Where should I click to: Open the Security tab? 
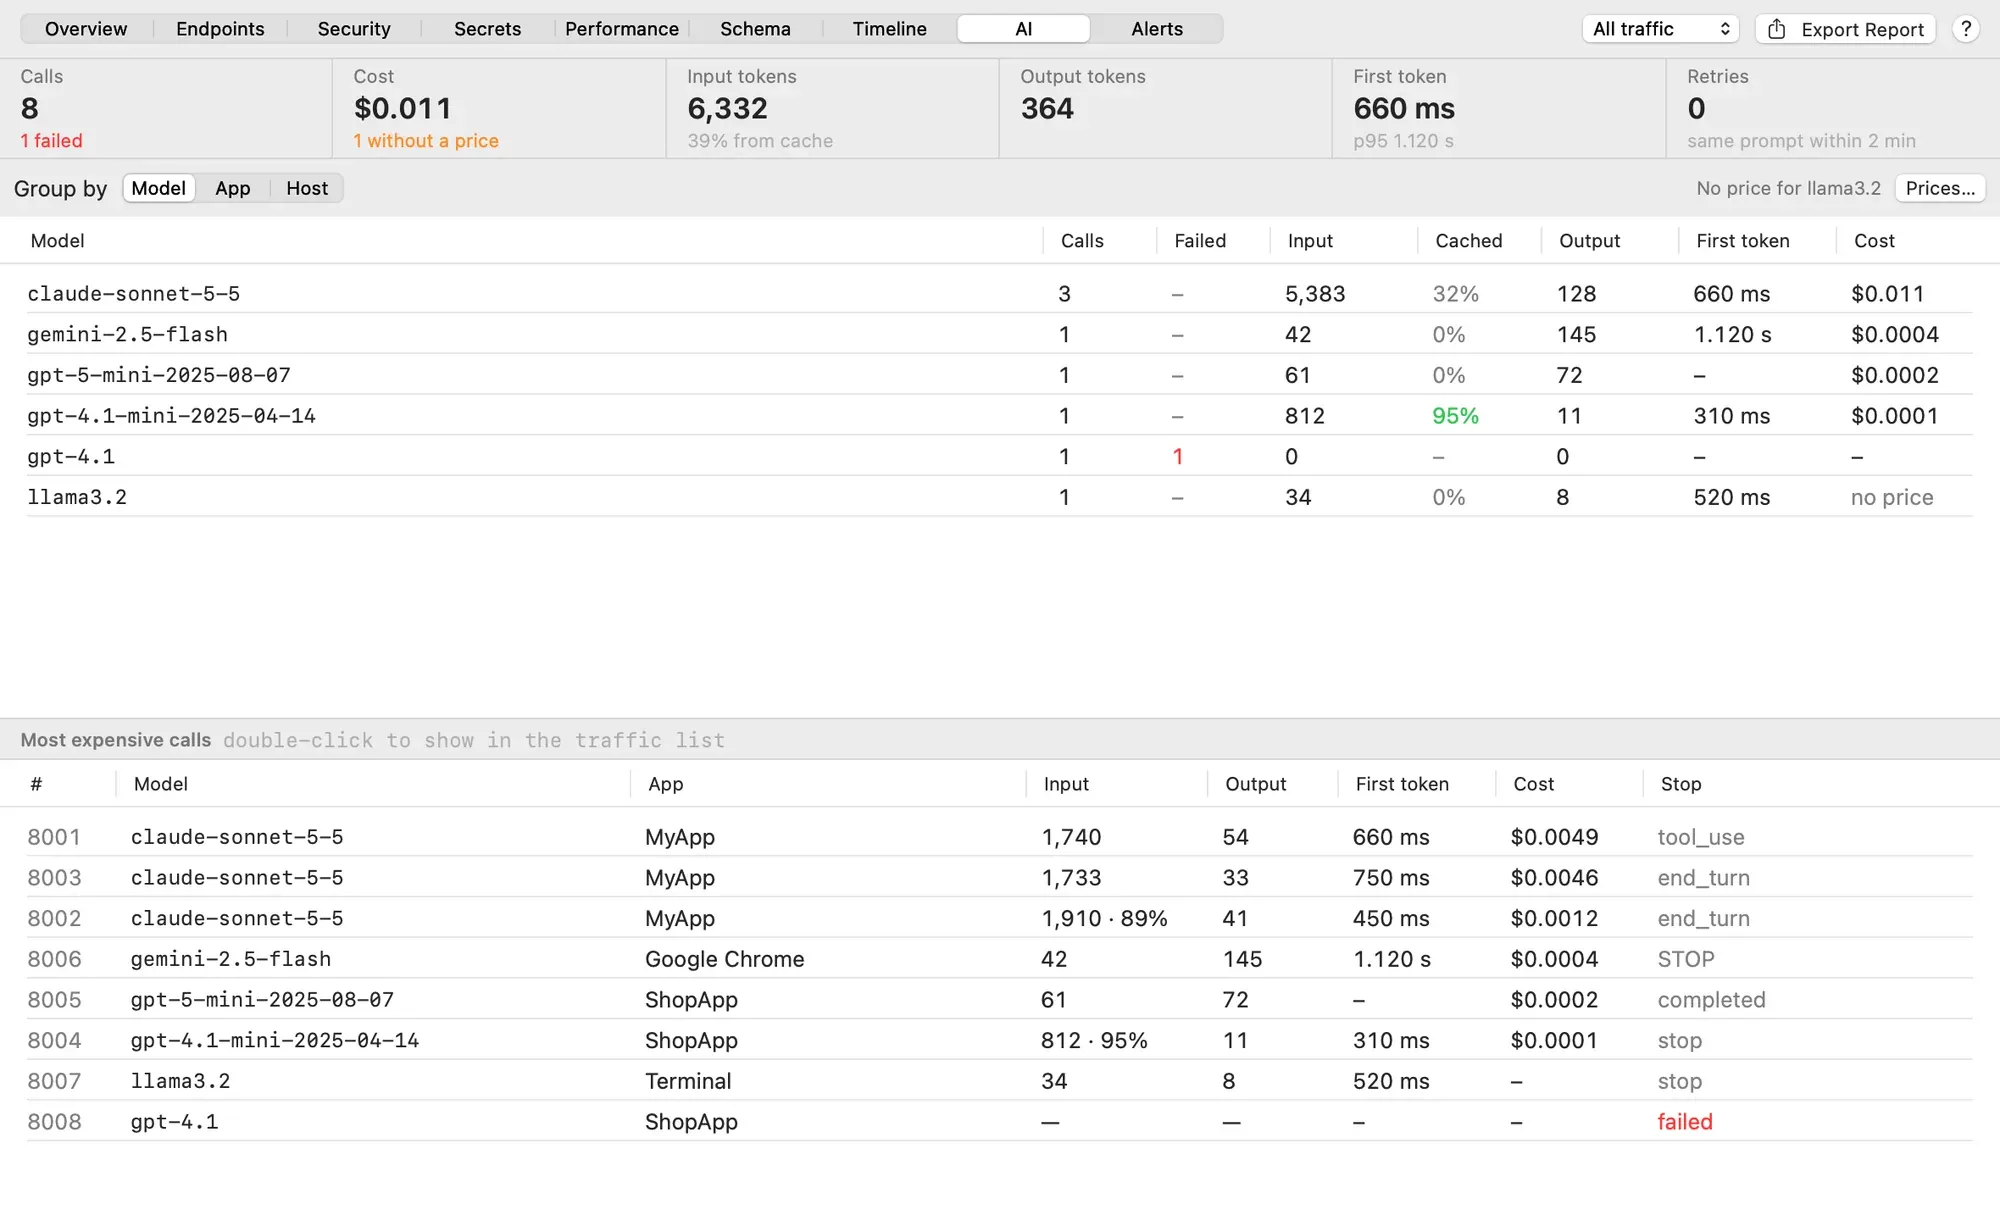[x=354, y=29]
